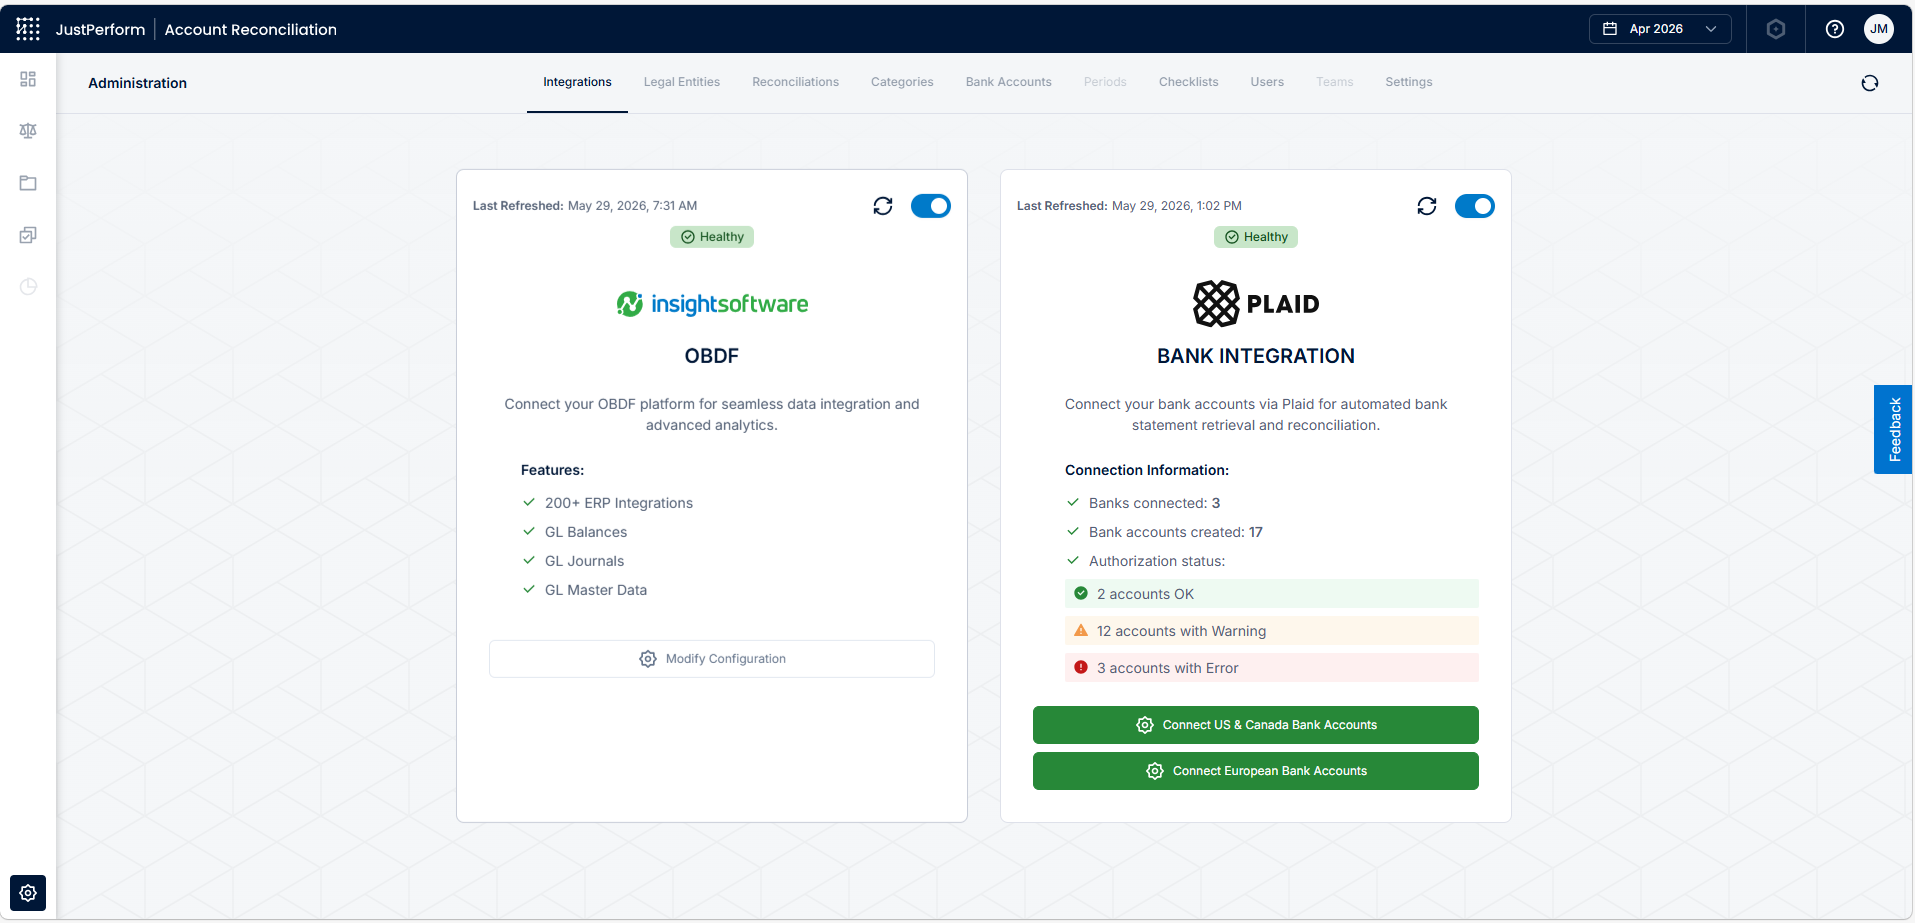Click the insightsoftware logo
The image size is (1915, 923).
(712, 304)
